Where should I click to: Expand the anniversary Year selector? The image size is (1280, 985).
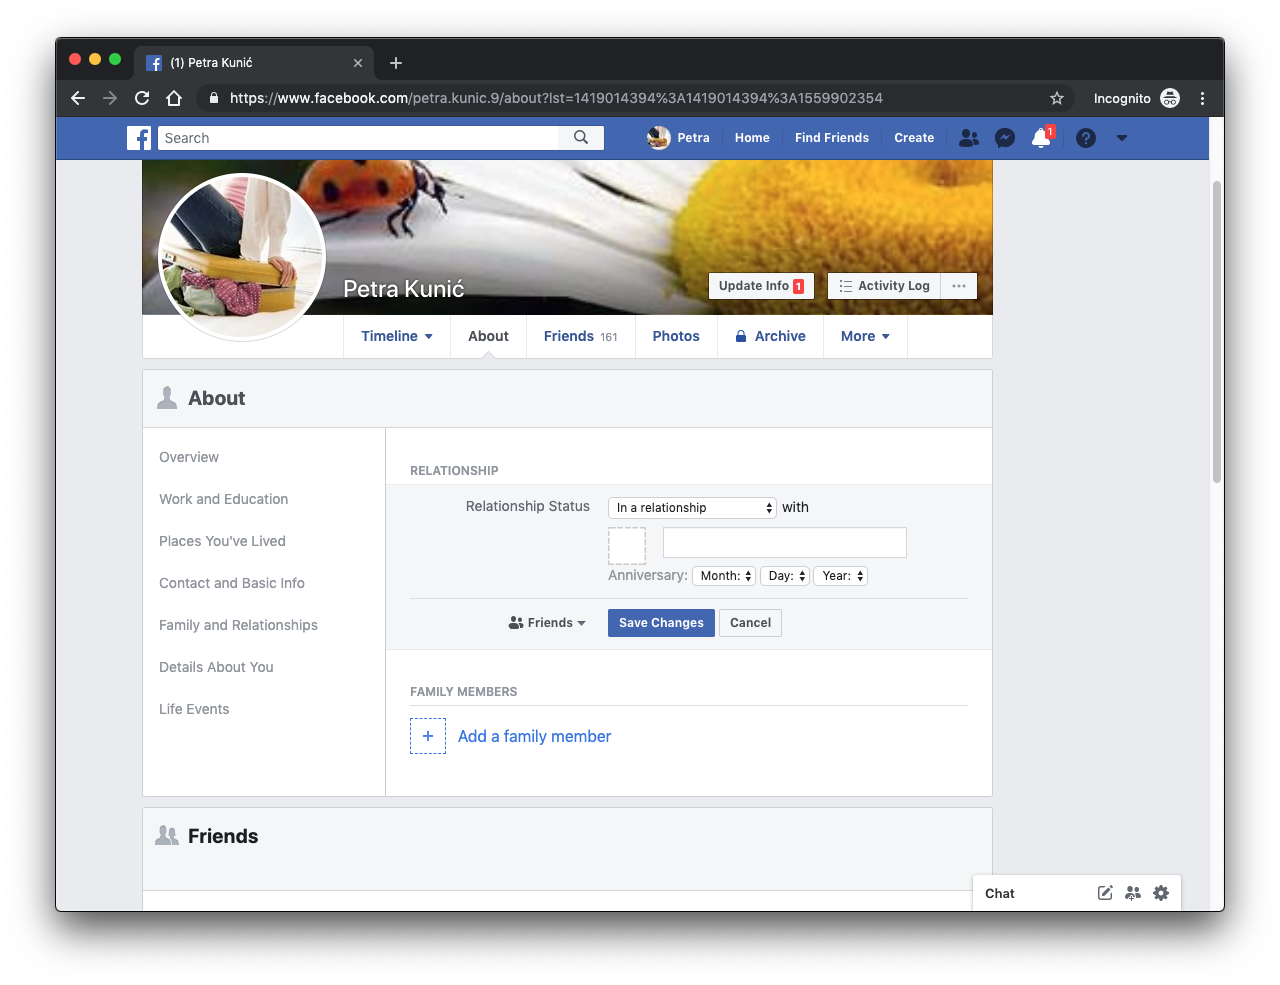[840, 576]
